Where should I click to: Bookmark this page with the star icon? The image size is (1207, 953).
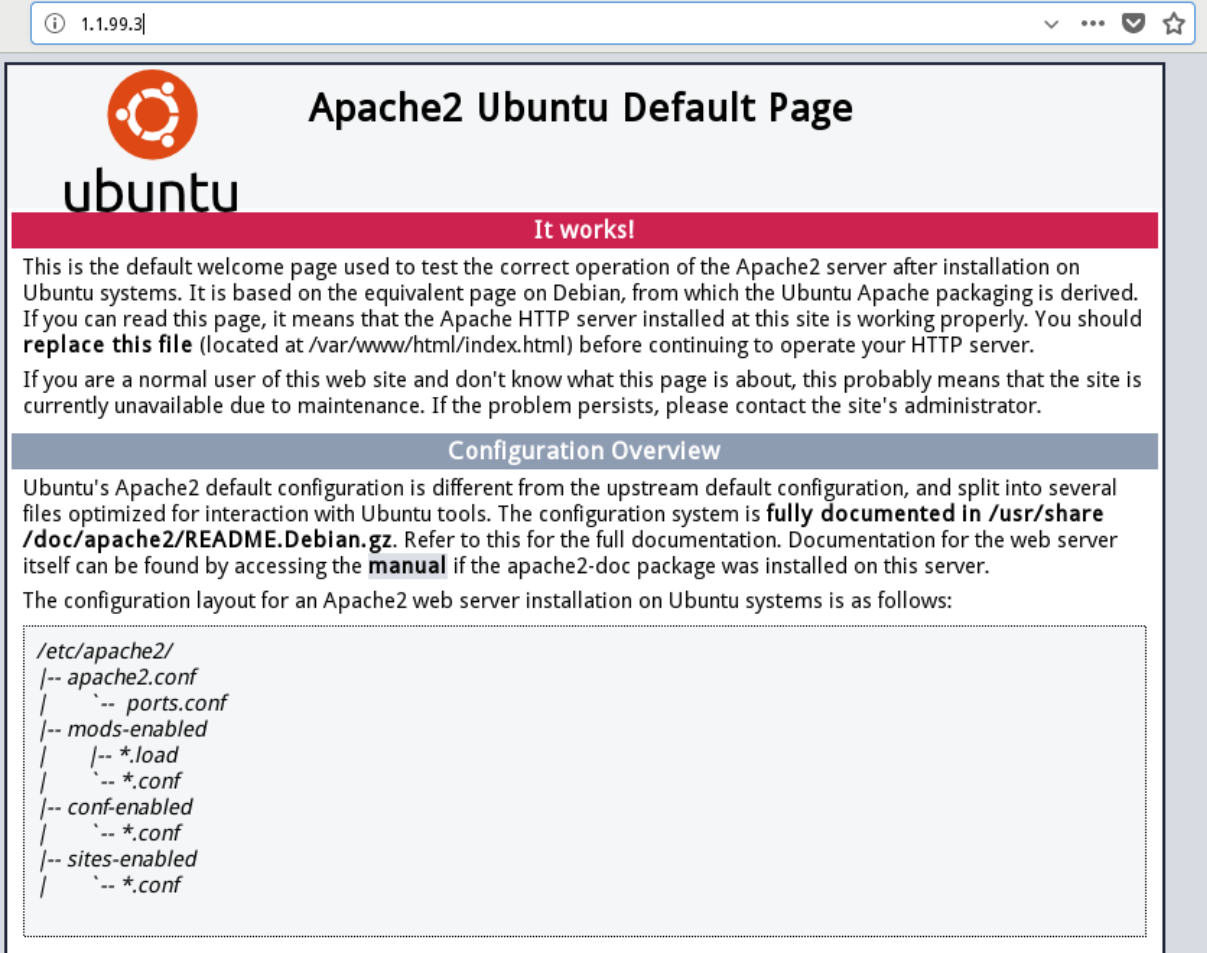click(1174, 24)
